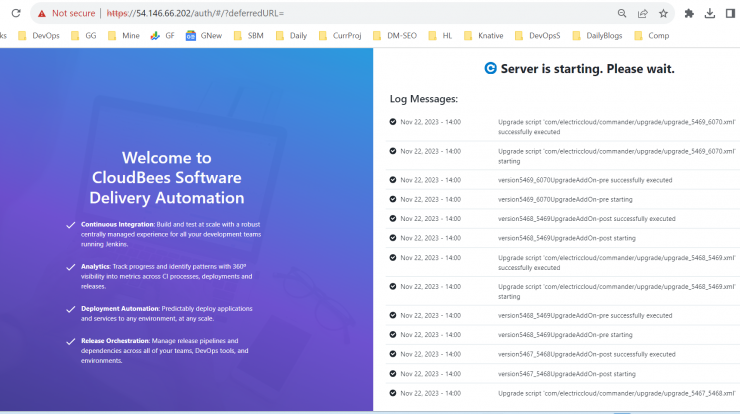Select log text 'version5467_5468UpgradeAddOn-post successfully executed'
The height and width of the screenshot is (414, 740).
pyautogui.click(x=587, y=355)
